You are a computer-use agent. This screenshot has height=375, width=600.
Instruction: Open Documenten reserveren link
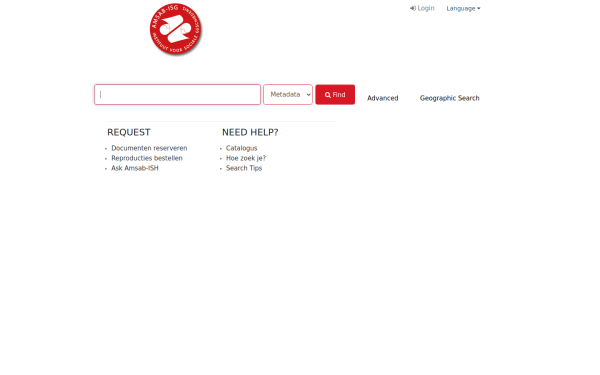149,148
